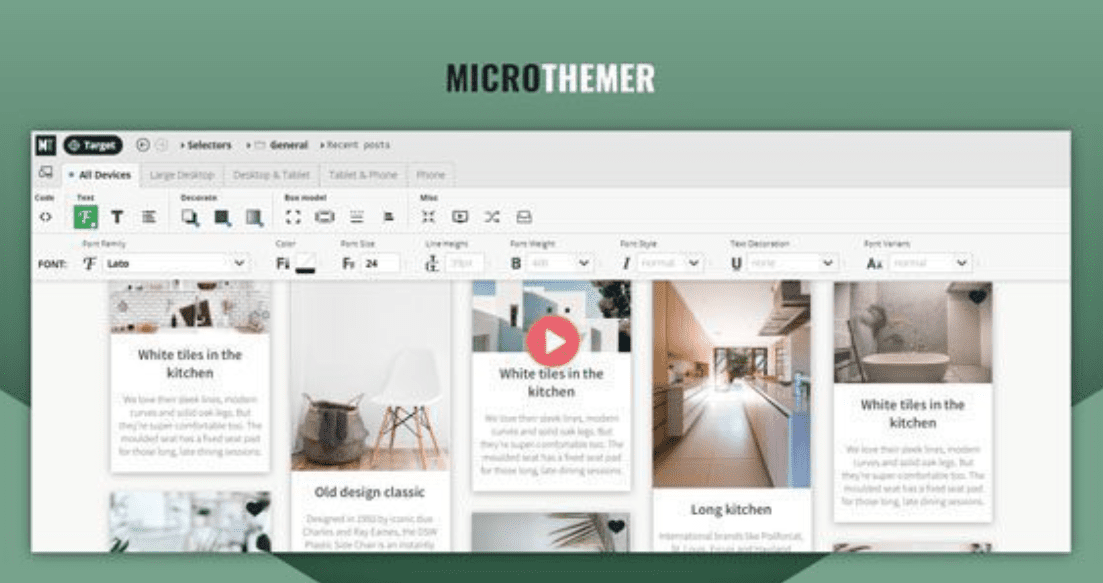Toggle the responsive device view icon
The image size is (1103, 583).
(x=45, y=174)
